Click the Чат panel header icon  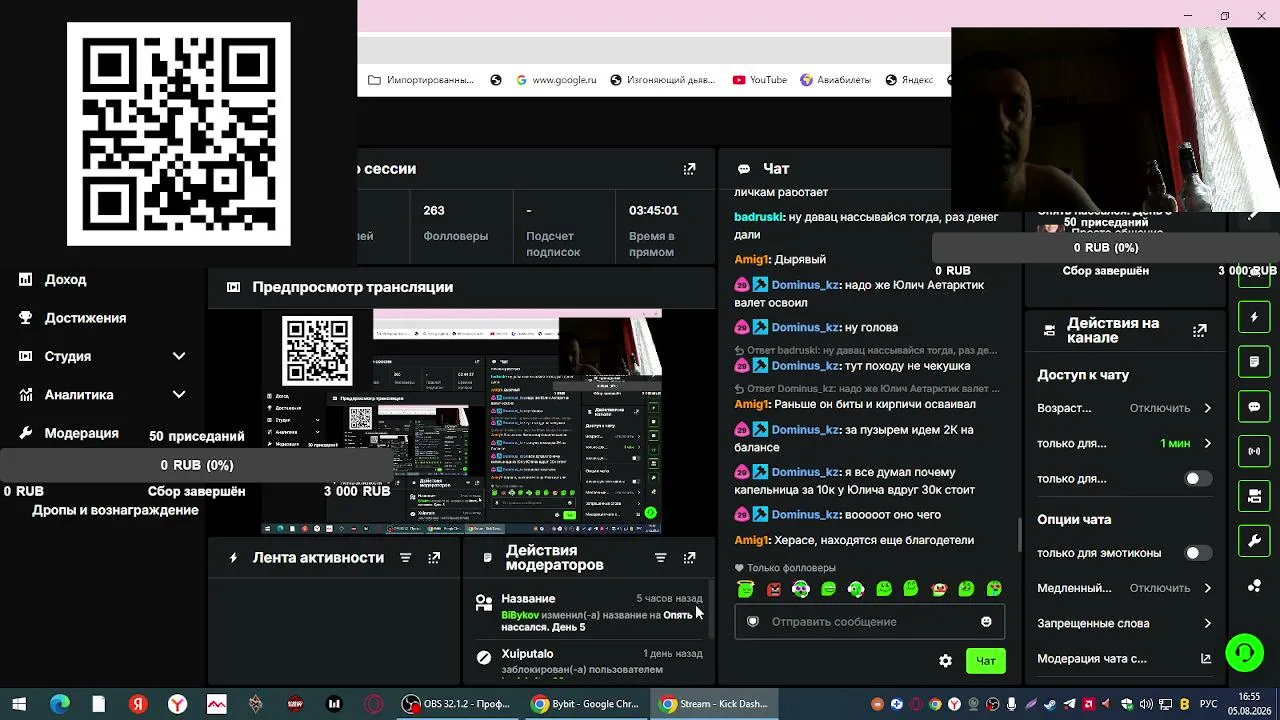click(744, 169)
